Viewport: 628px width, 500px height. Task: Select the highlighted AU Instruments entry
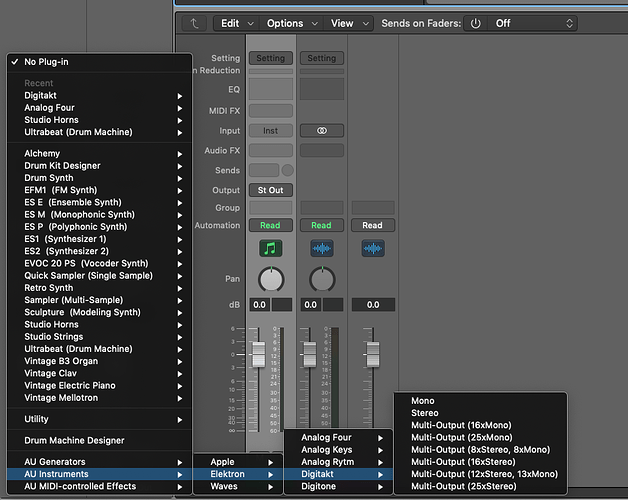pyautogui.click(x=100, y=474)
